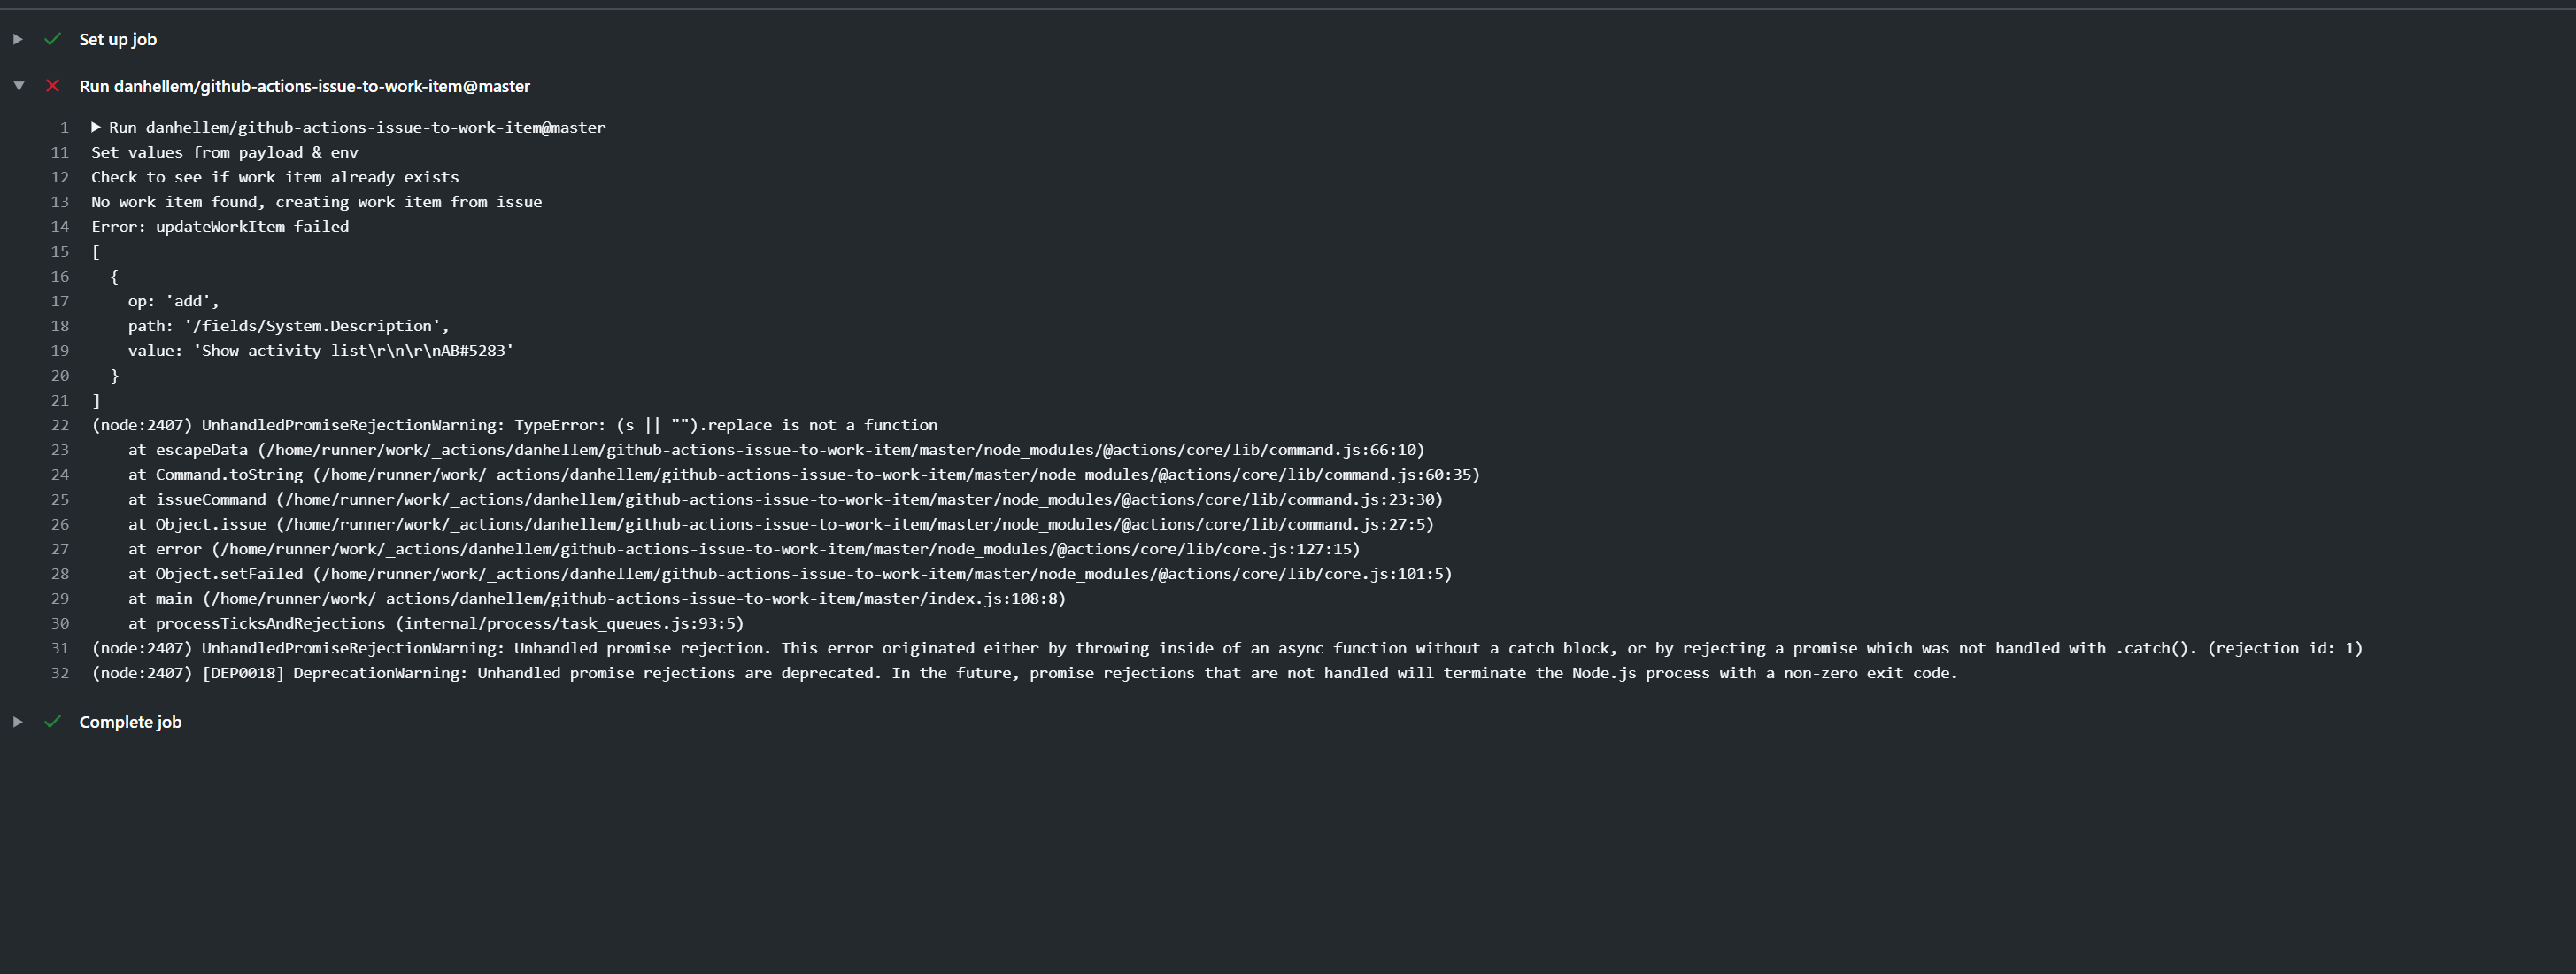
Task: Click the Run danhellem/github-actions-issue-to-work-item@master title
Action: 304,86
